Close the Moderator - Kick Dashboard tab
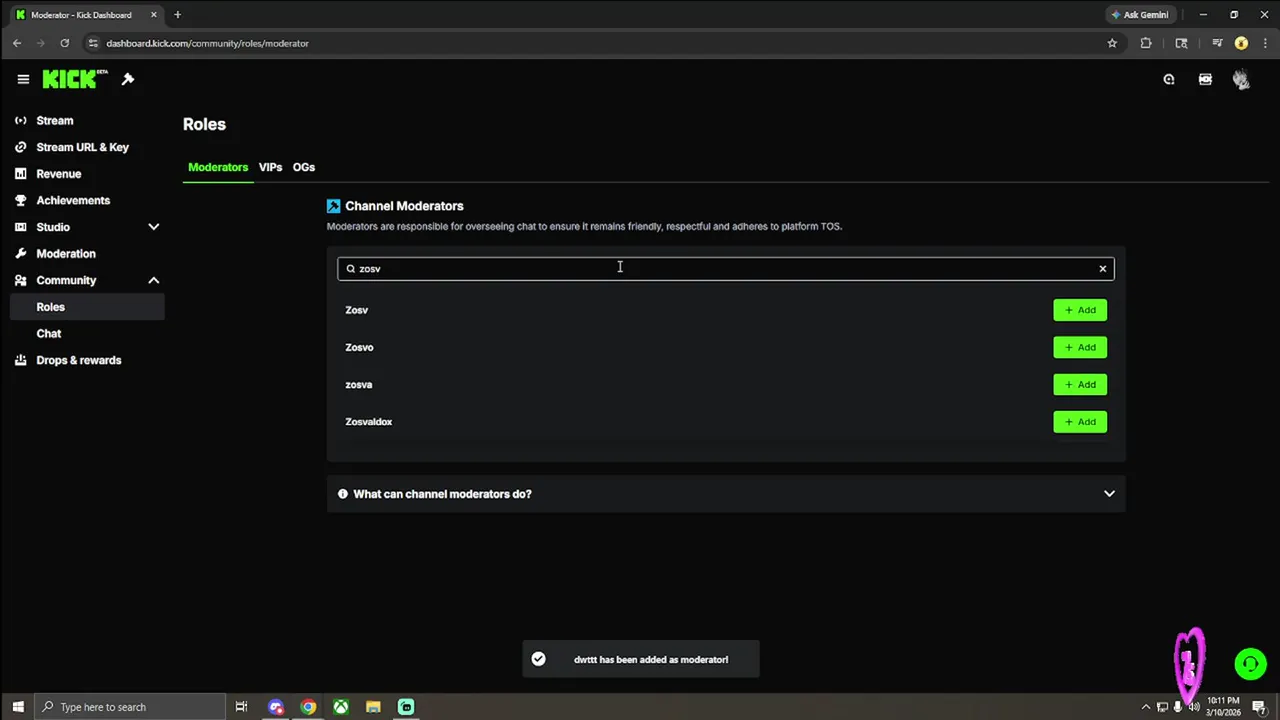1280x720 pixels. tap(154, 15)
